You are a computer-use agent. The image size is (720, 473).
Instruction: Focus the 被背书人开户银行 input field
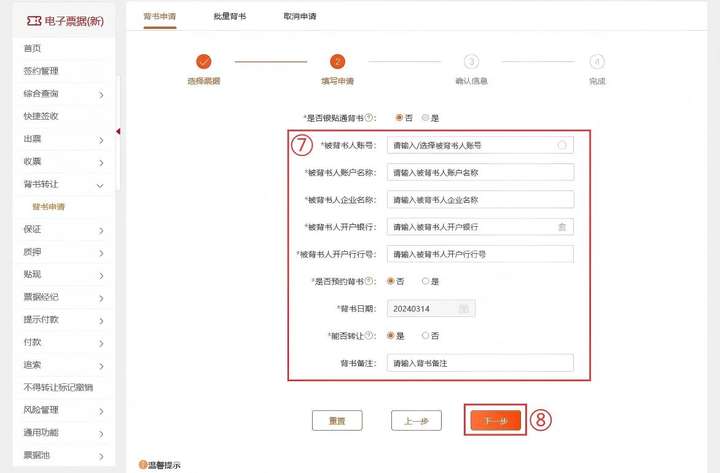tap(480, 227)
